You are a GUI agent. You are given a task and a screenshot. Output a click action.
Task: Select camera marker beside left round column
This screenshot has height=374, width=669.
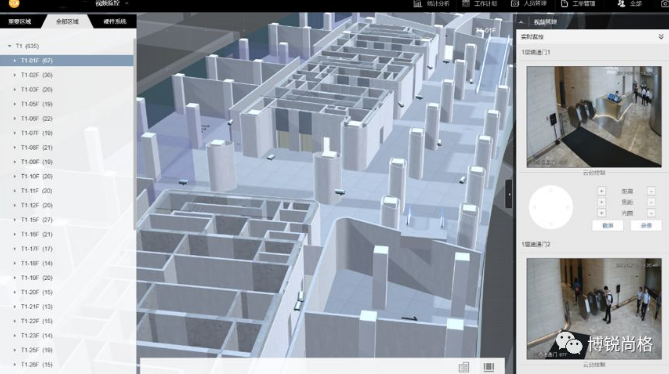[x=183, y=182]
